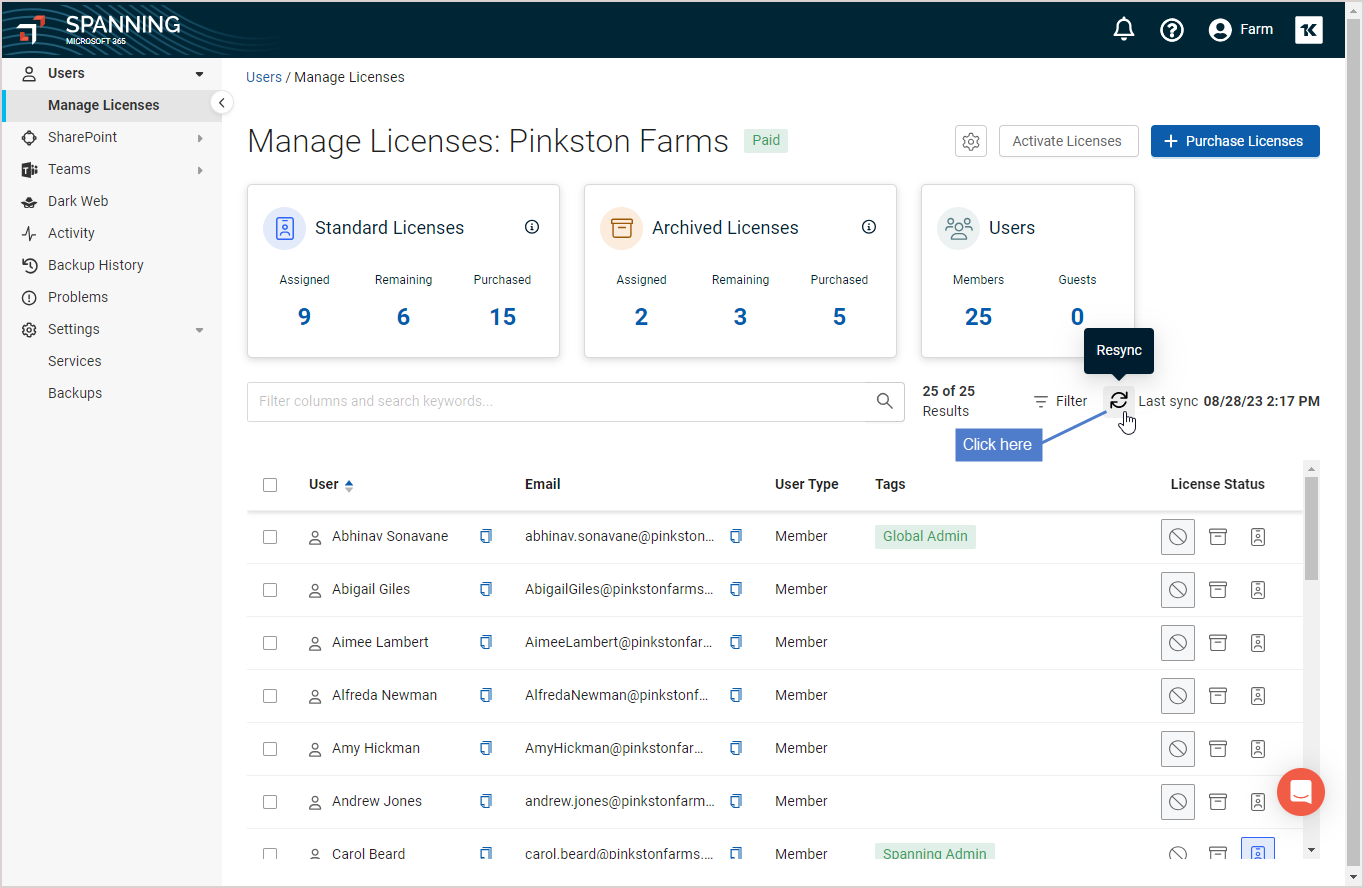Select Amy Hickman row checkbox
Image resolution: width=1364 pixels, height=888 pixels.
click(x=270, y=749)
